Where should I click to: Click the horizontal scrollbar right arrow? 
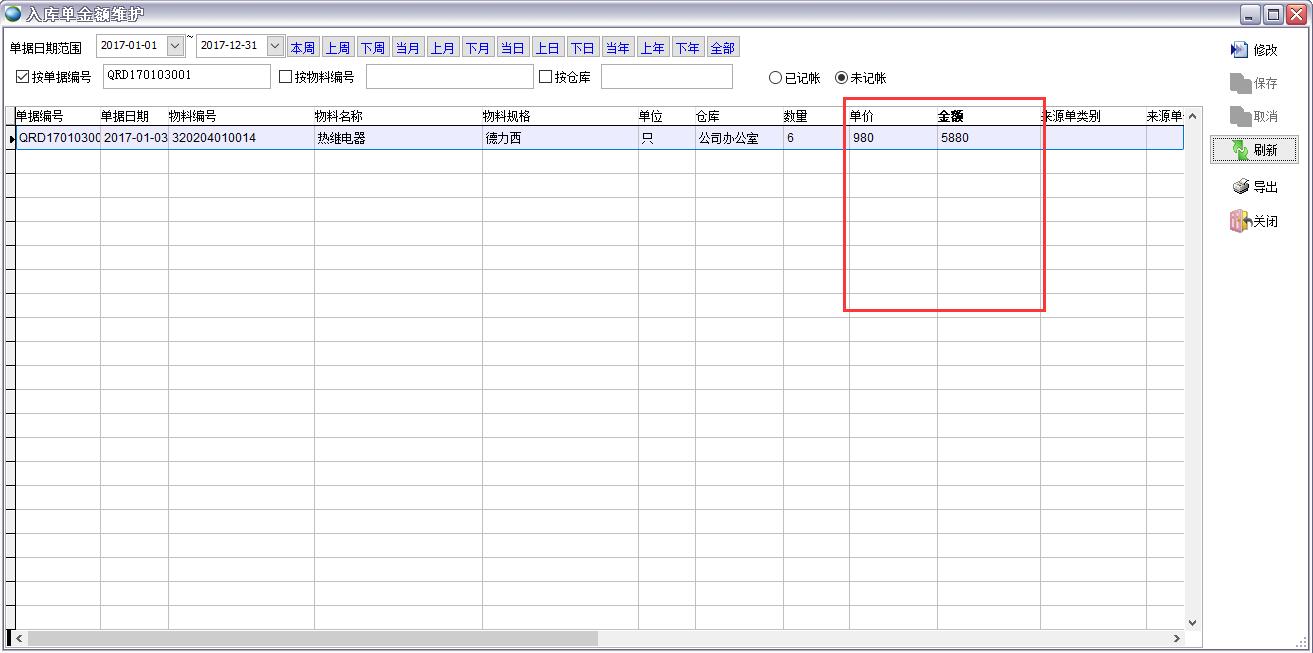(1177, 638)
